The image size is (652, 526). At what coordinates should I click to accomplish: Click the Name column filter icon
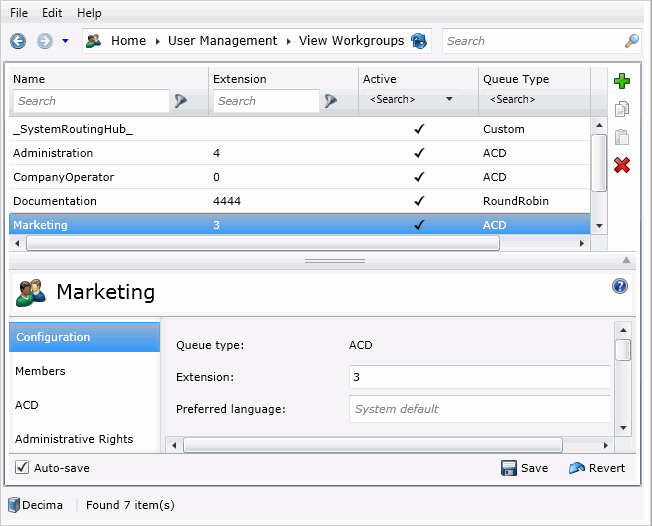pos(181,101)
